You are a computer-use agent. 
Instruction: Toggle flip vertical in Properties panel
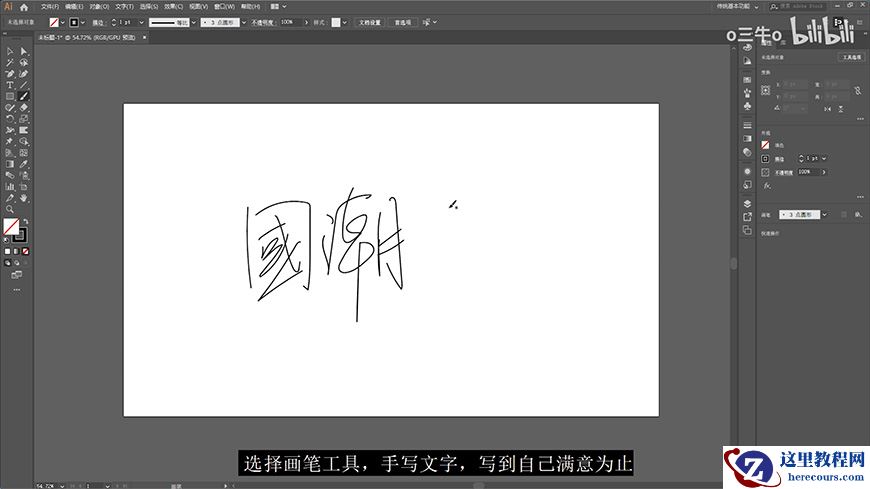841,109
